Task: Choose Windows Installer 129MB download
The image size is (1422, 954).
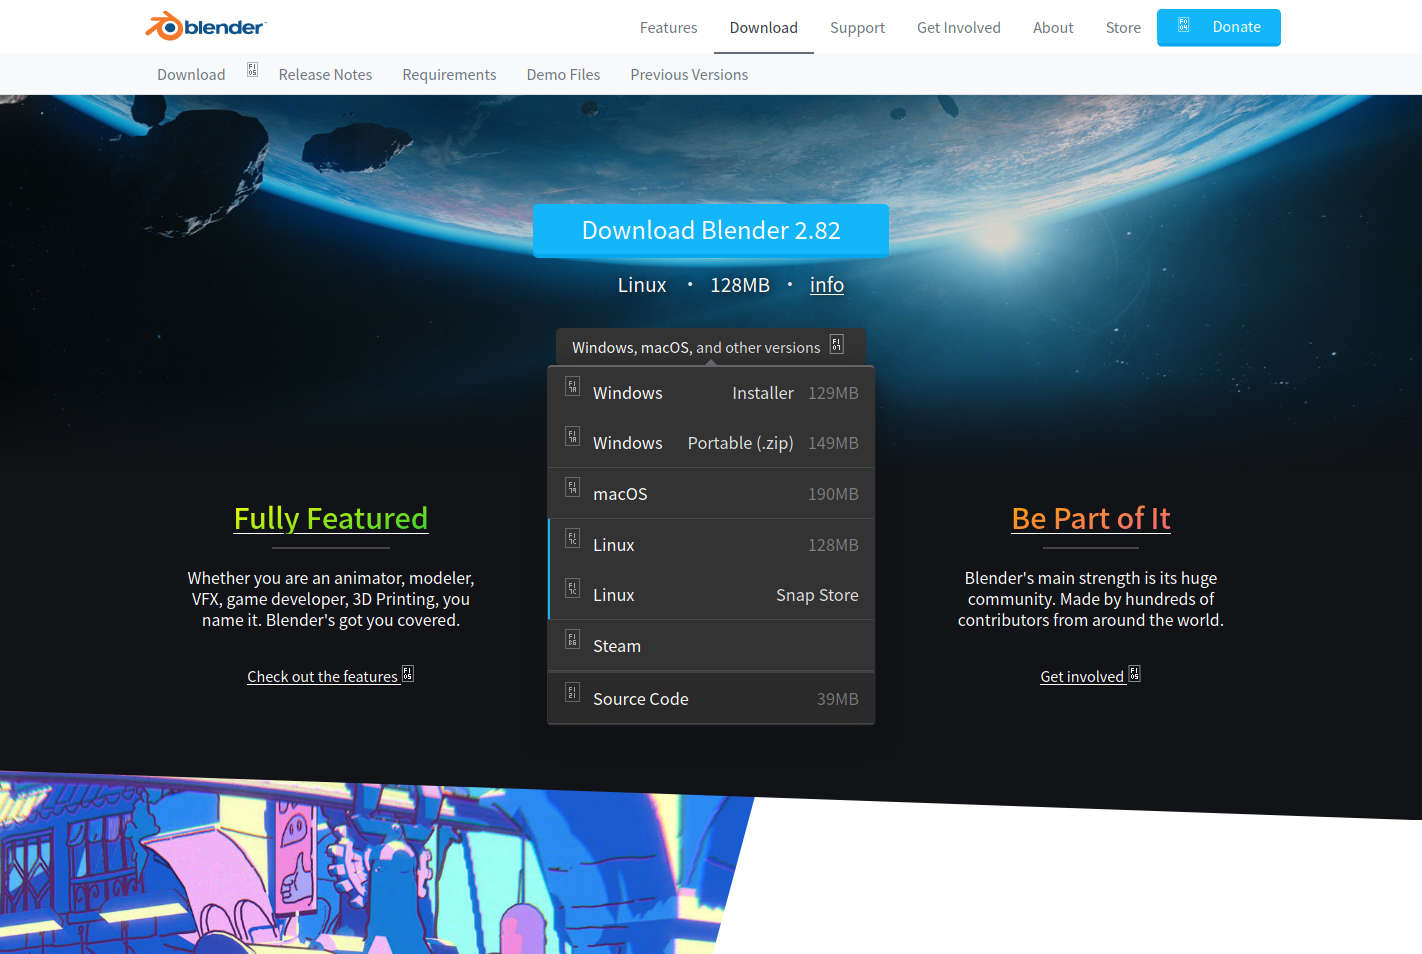Action: (x=711, y=393)
